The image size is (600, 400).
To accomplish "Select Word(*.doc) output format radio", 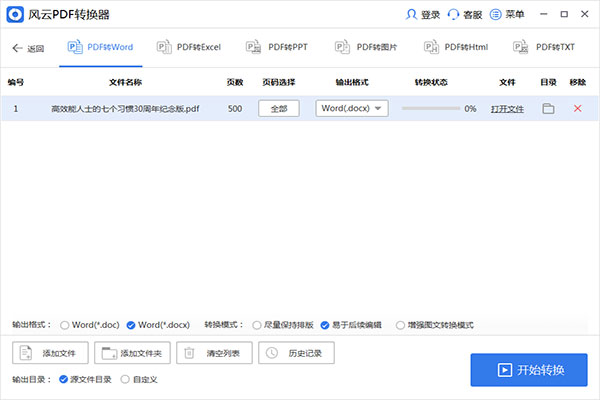I will [x=65, y=325].
